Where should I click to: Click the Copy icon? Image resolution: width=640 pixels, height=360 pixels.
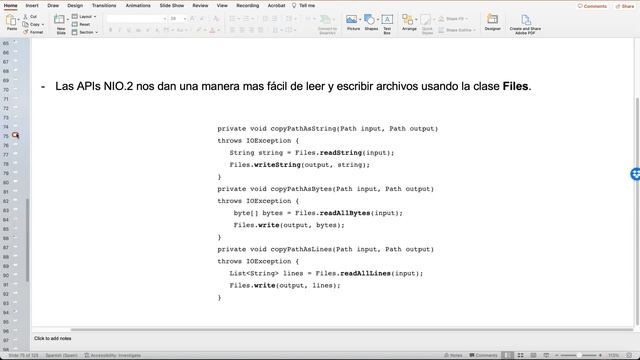tap(25, 24)
